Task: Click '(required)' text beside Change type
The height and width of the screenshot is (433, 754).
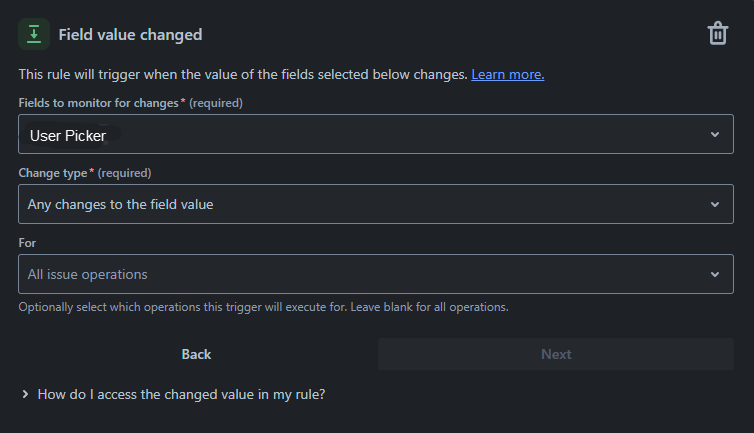Action: [125, 173]
